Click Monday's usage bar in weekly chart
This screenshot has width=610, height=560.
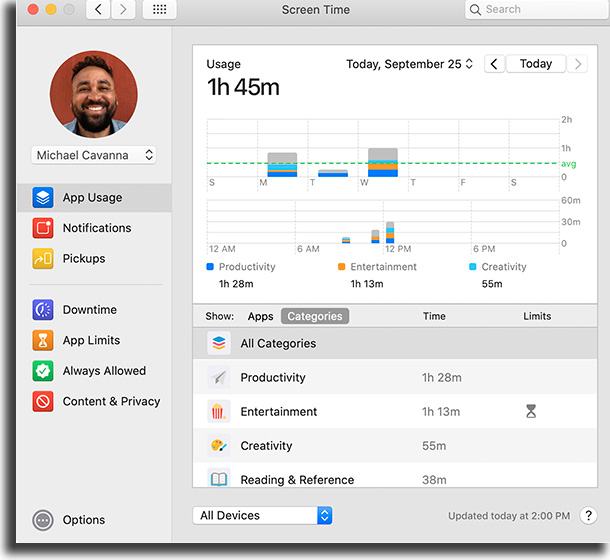coord(282,165)
